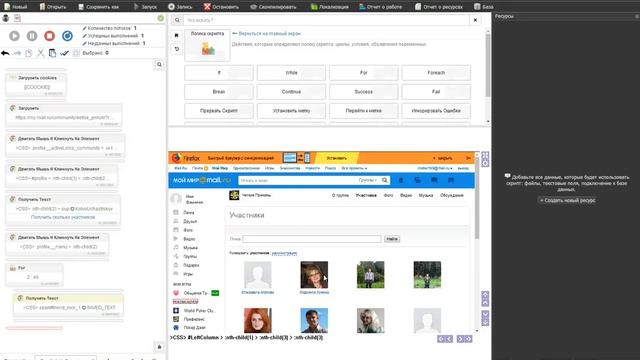Image resolution: width=640 pixels, height=360 pixels.
Task: Click the For action button
Action: click(363, 73)
